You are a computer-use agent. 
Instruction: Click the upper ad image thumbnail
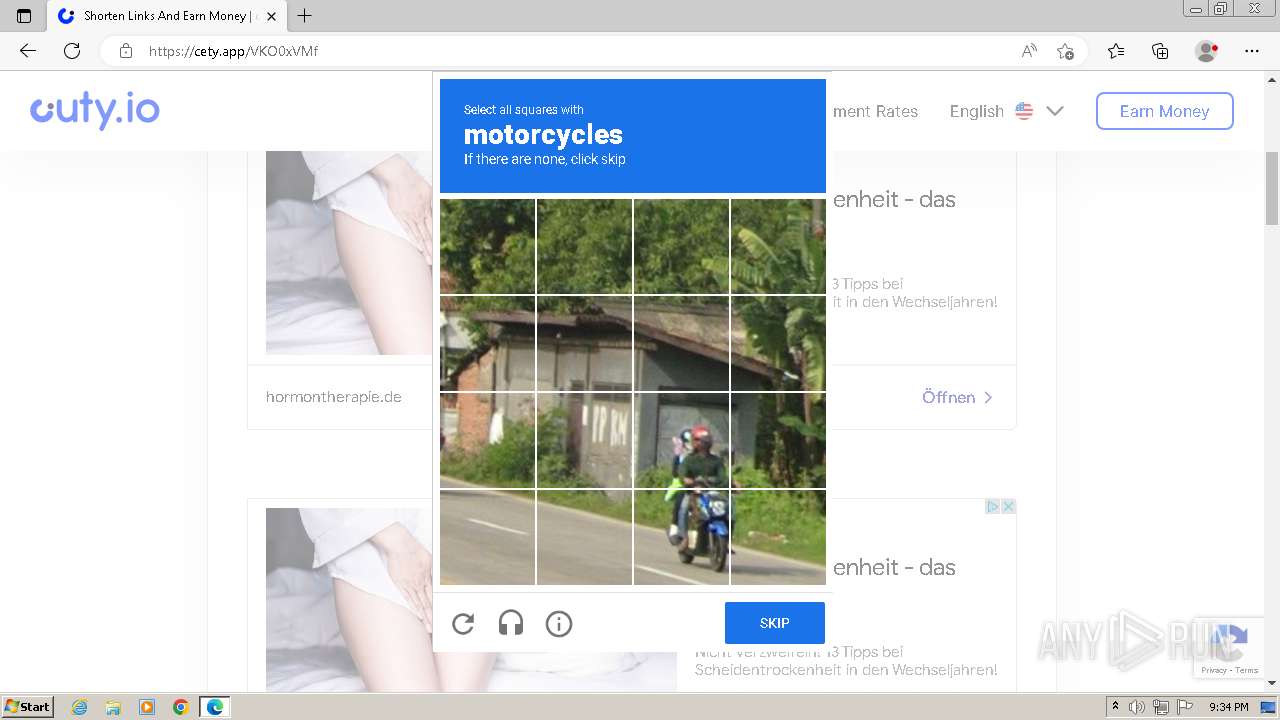pyautogui.click(x=349, y=252)
